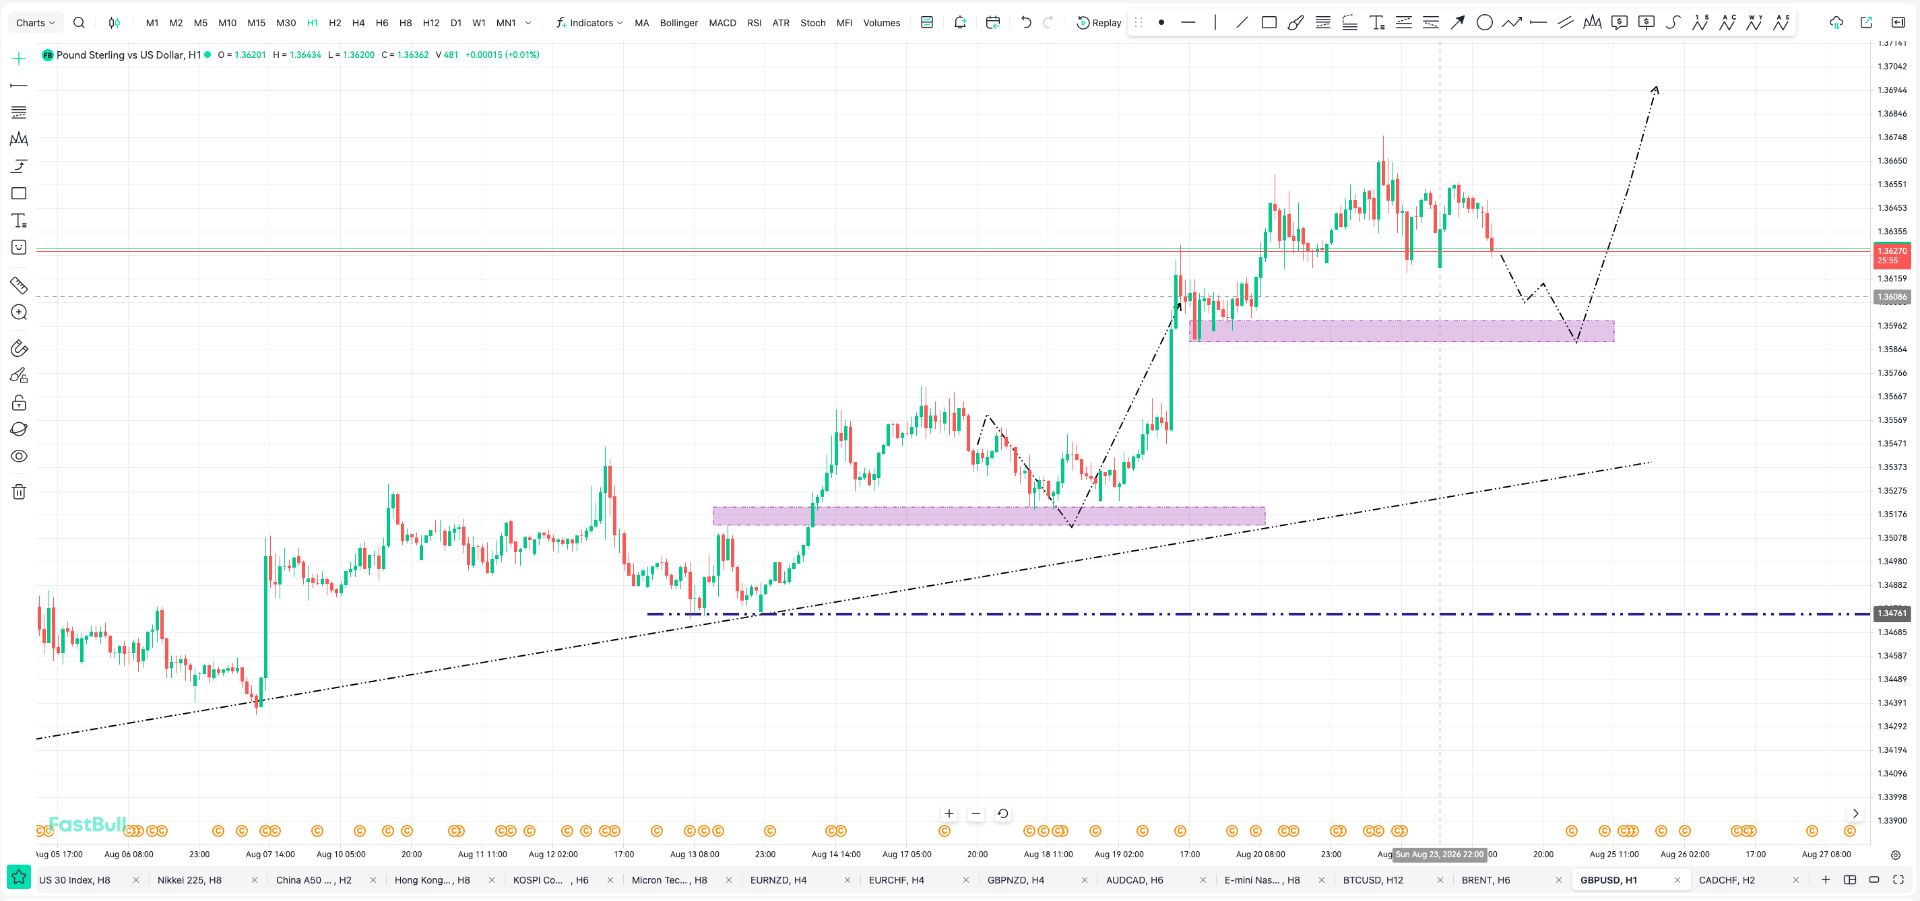Zoom in the chart with plus button
The width and height of the screenshot is (1920, 901).
click(949, 814)
